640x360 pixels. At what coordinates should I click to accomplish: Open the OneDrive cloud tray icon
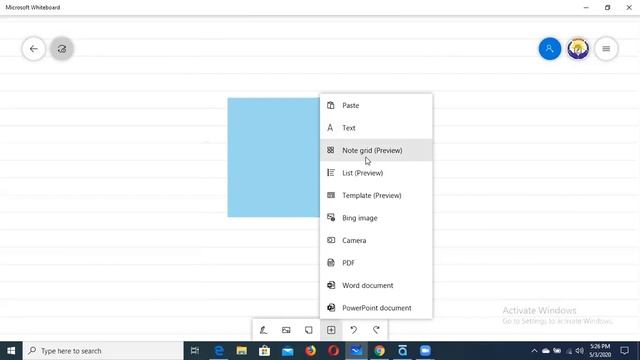pyautogui.click(x=546, y=351)
